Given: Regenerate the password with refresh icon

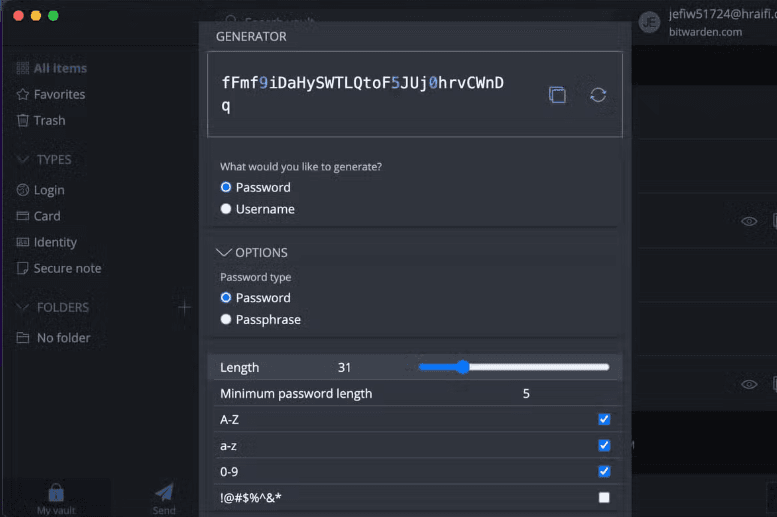Looking at the screenshot, I should (598, 95).
